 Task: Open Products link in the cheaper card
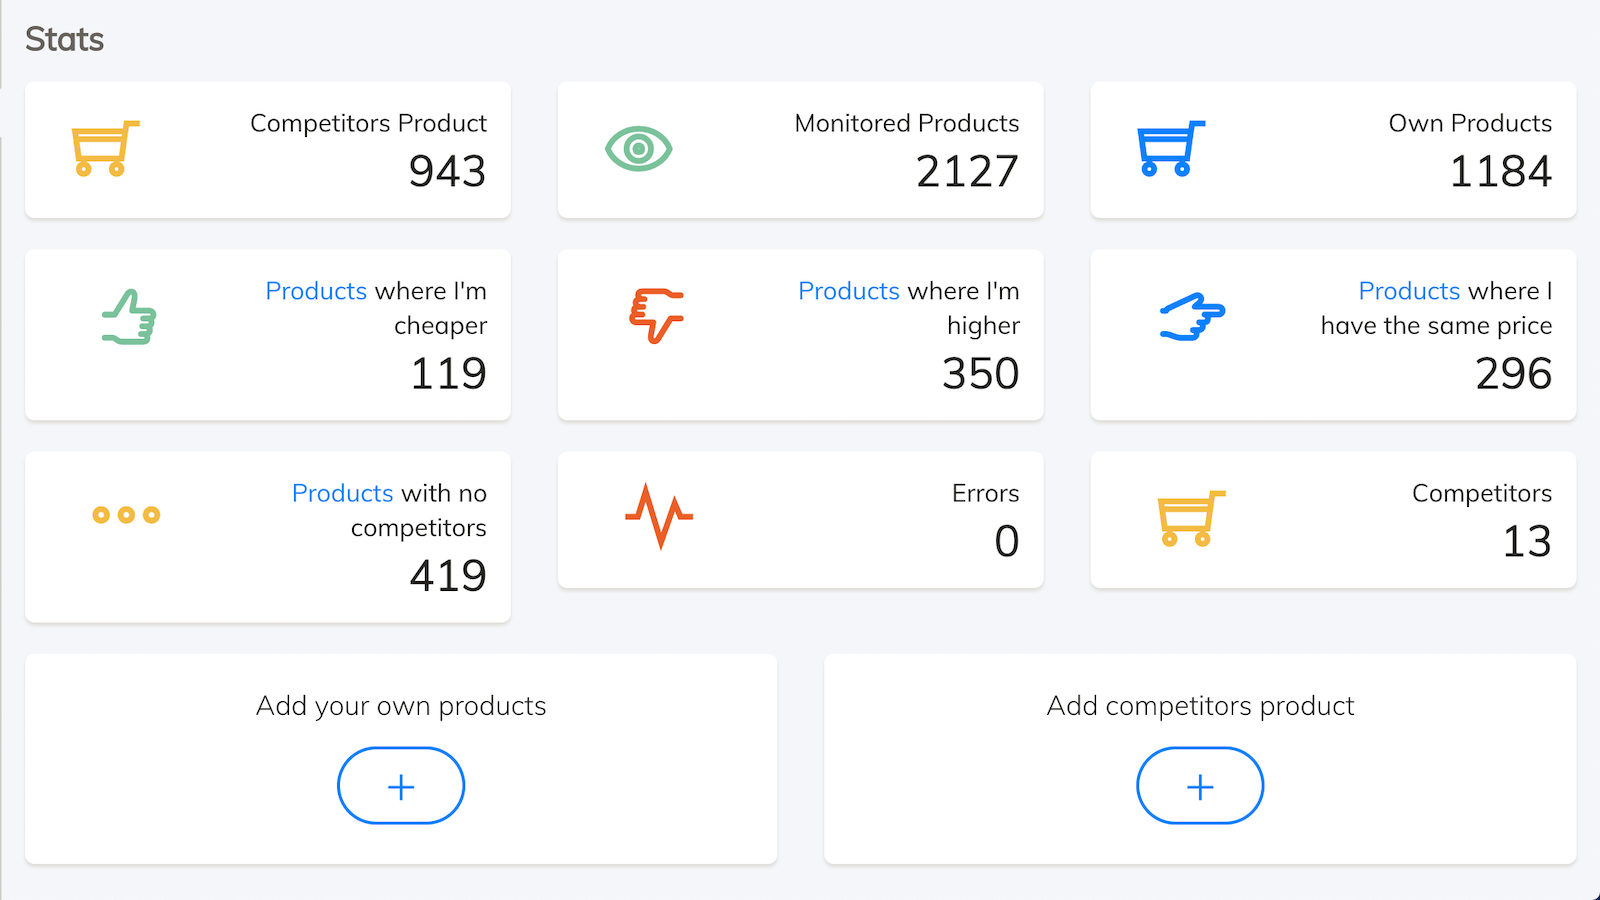316,291
